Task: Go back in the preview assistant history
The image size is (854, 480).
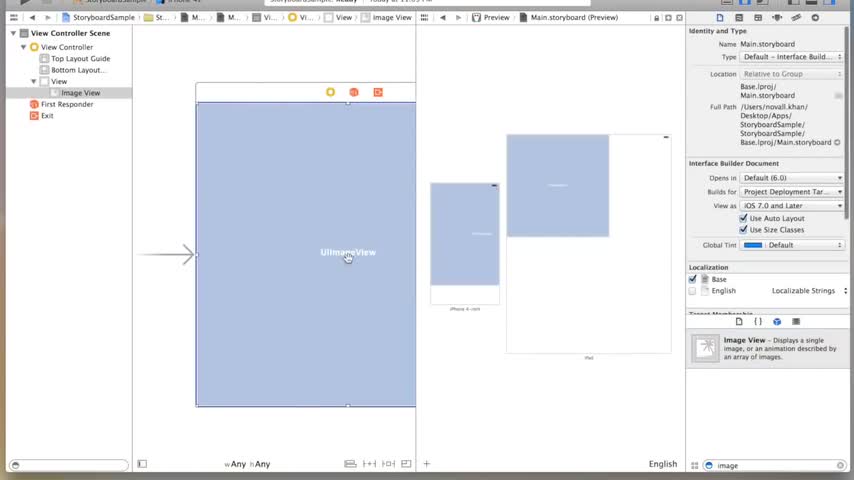Action: click(443, 17)
